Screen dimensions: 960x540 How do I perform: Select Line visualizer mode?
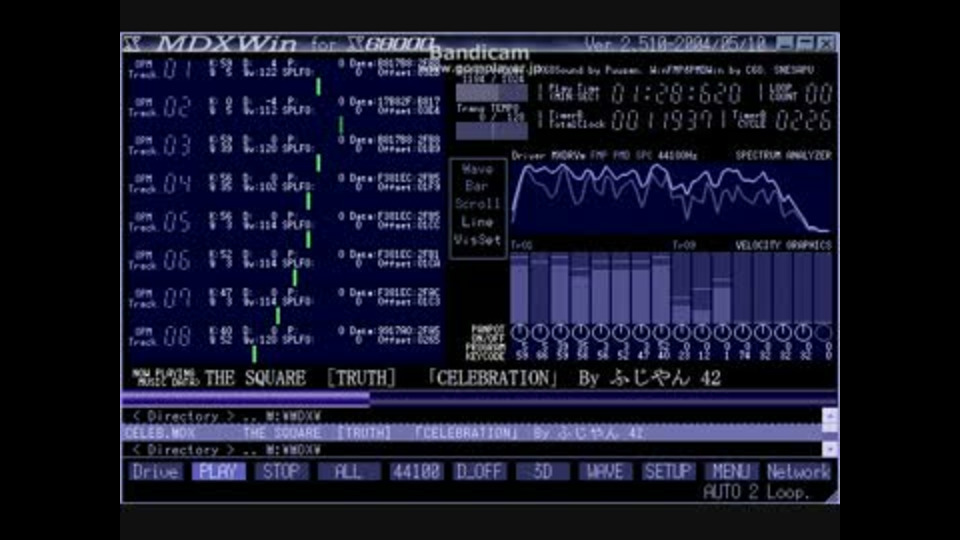(477, 222)
